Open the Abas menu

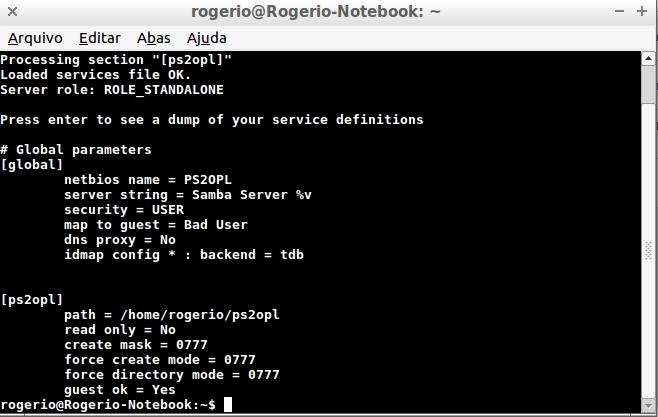[153, 38]
